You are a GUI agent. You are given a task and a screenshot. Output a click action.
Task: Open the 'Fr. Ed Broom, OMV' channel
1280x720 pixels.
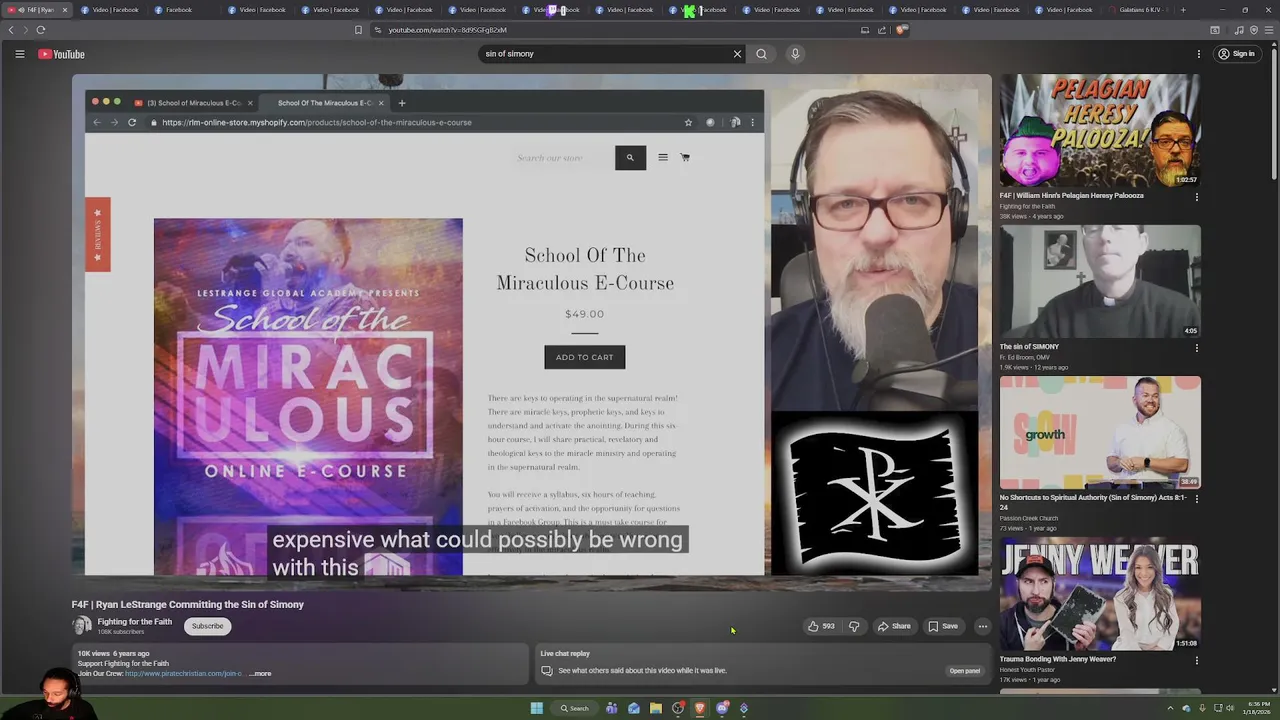[x=1024, y=357]
